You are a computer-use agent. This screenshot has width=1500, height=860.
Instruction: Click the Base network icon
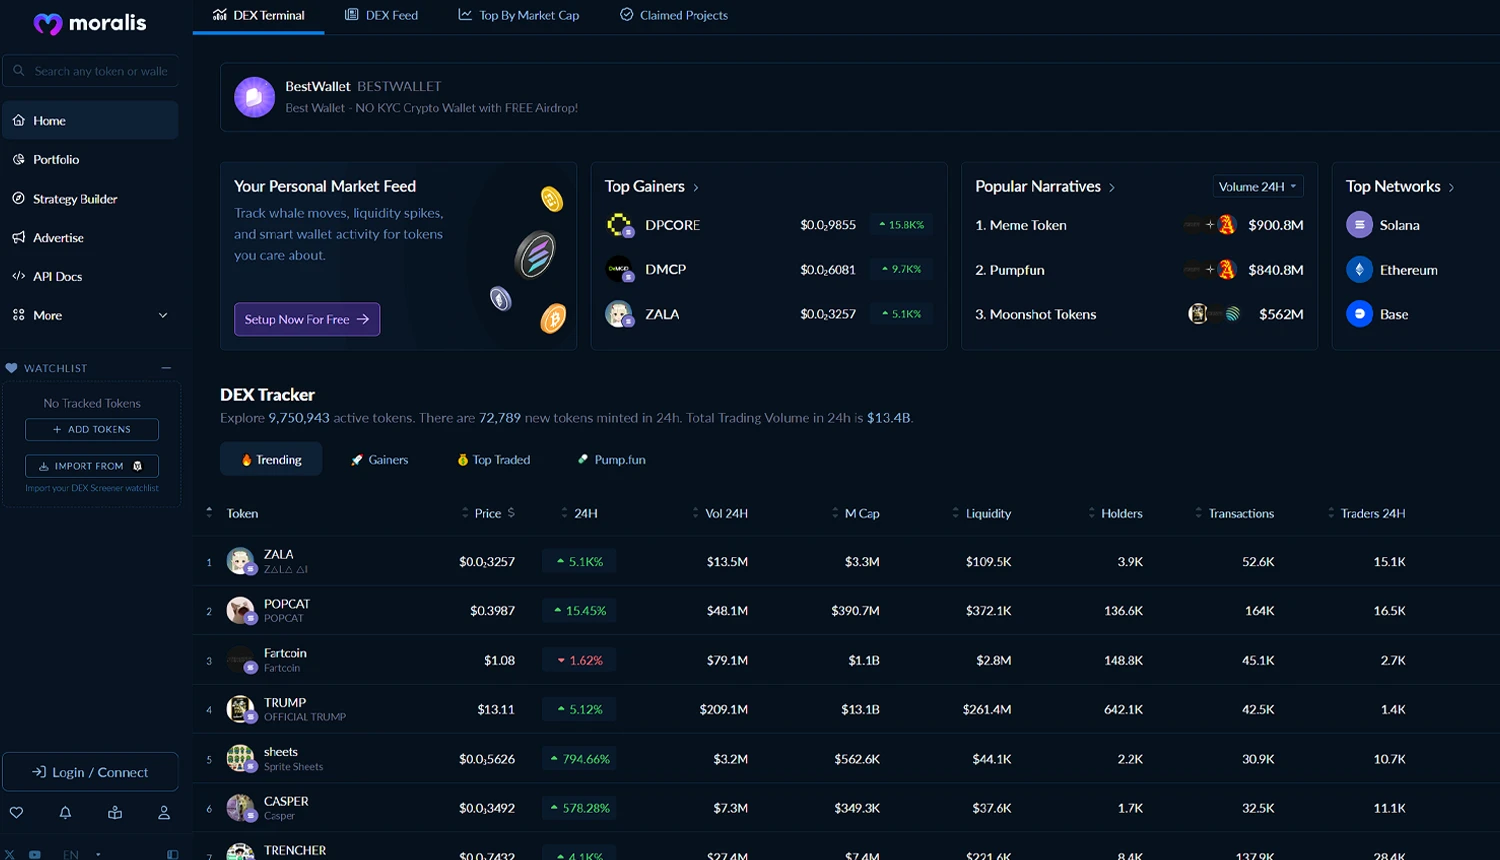[x=1359, y=314]
